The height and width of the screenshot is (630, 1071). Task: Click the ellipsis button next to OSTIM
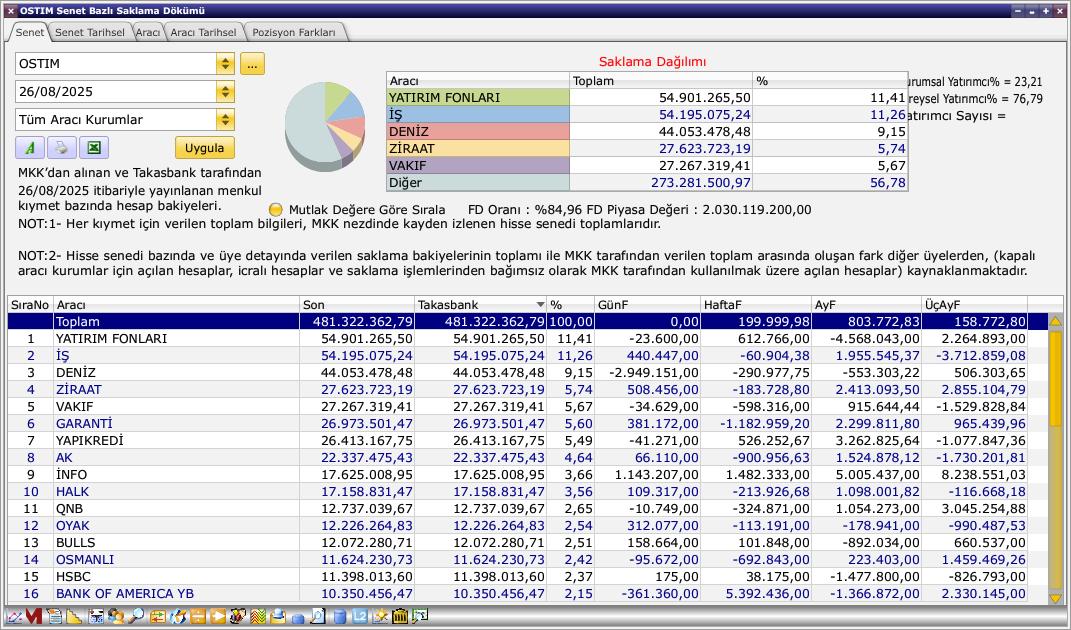pyautogui.click(x=252, y=64)
